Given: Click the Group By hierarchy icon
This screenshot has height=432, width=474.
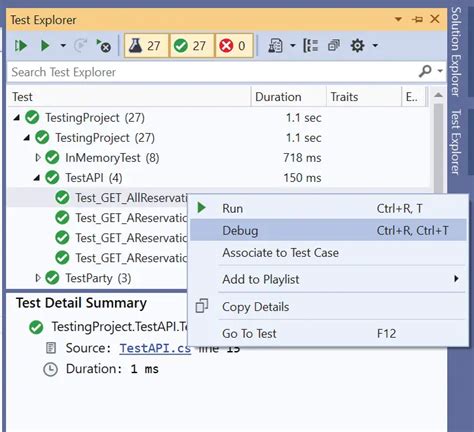Looking at the screenshot, I should pos(311,46).
